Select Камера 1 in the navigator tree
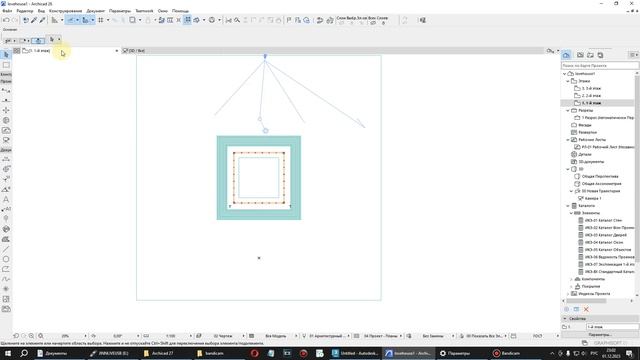This screenshot has height=360, width=640. pyautogui.click(x=593, y=198)
